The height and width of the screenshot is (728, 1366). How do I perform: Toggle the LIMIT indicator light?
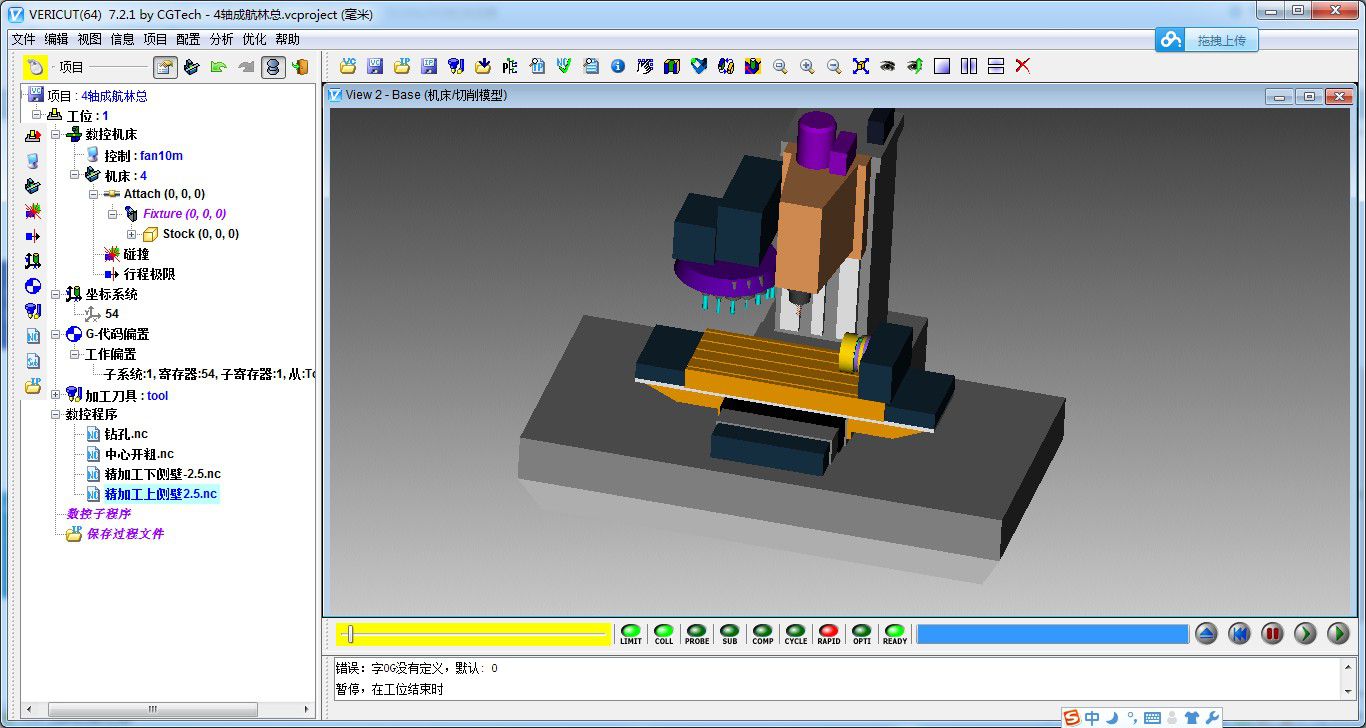(x=631, y=634)
